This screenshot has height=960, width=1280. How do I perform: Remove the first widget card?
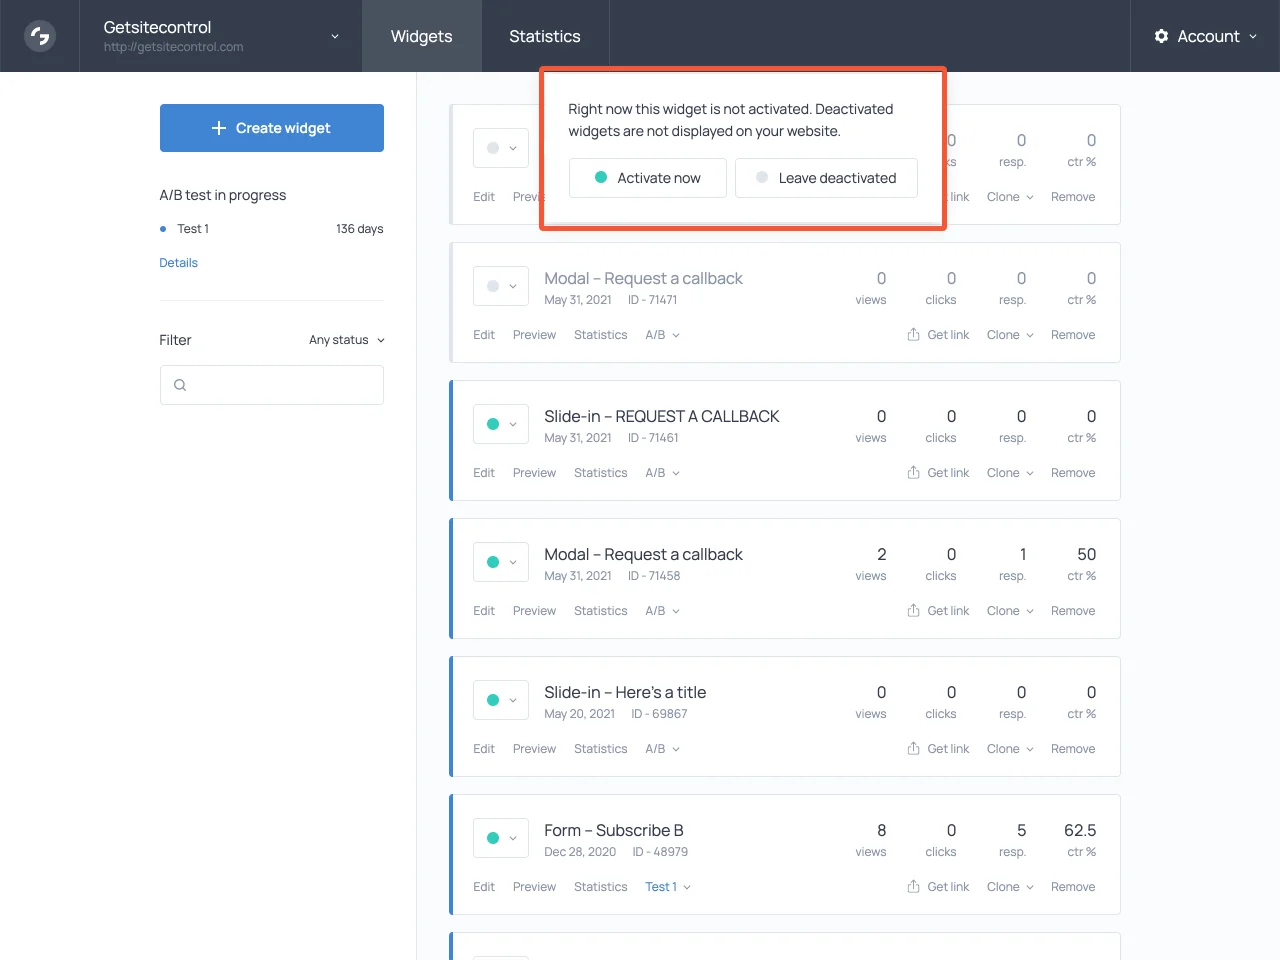(x=1073, y=197)
